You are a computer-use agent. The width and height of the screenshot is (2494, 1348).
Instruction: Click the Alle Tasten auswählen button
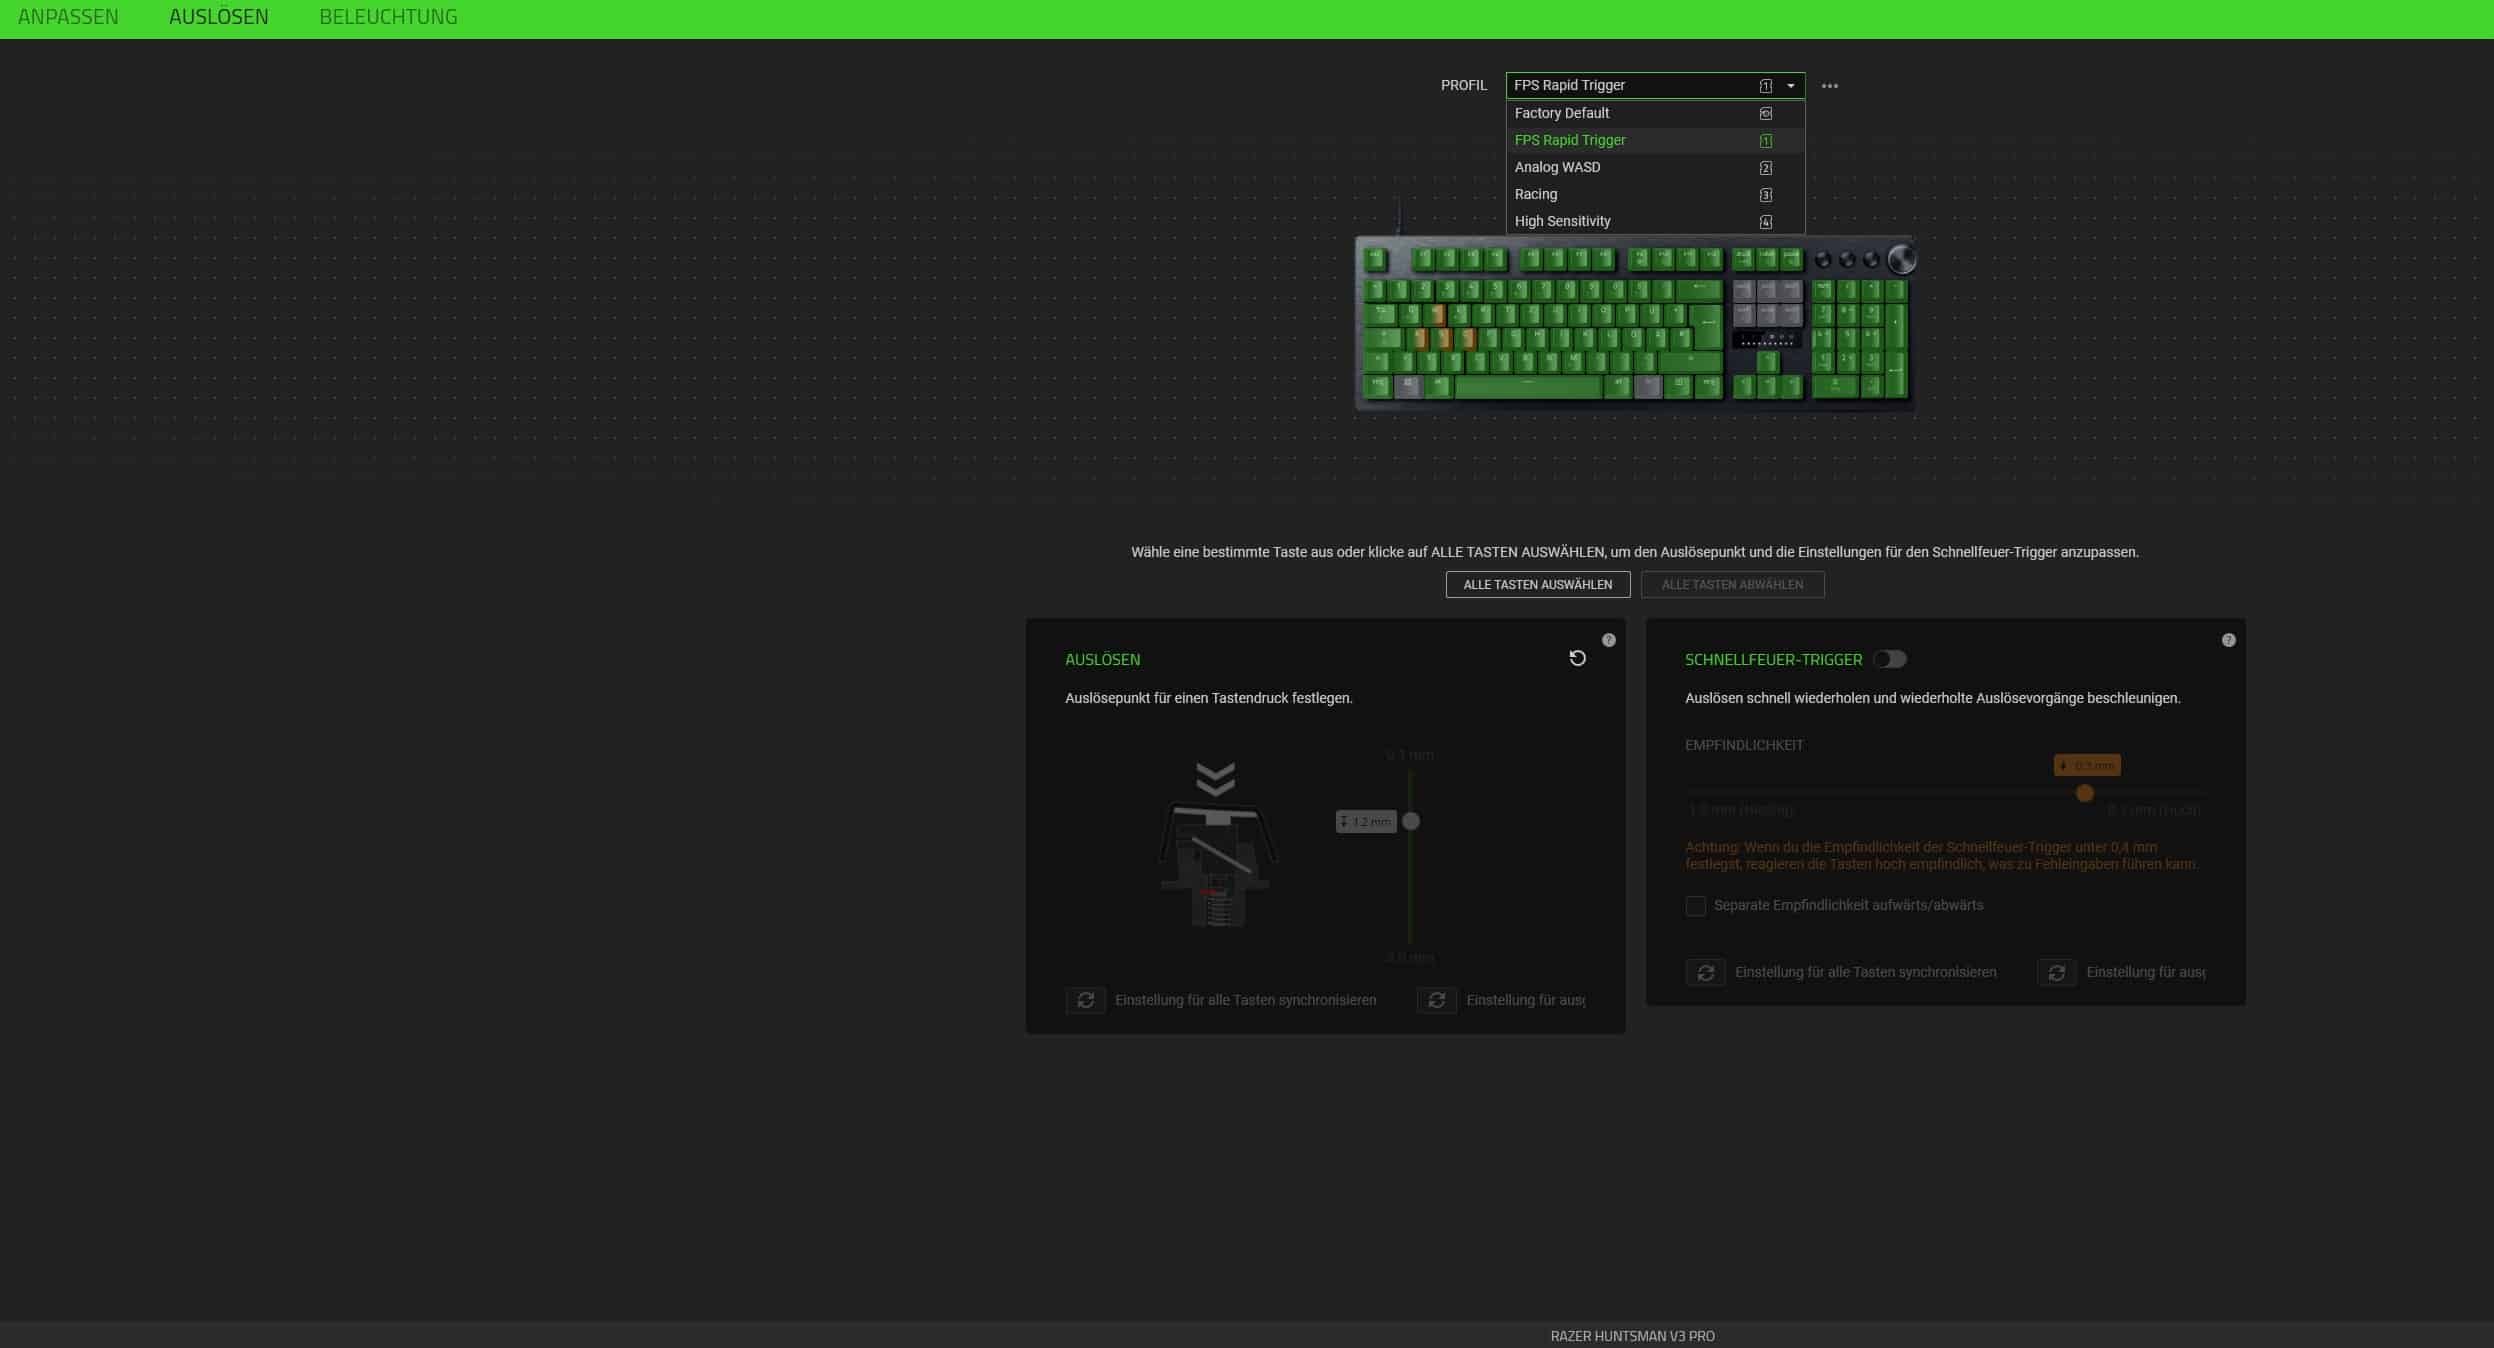1537,584
